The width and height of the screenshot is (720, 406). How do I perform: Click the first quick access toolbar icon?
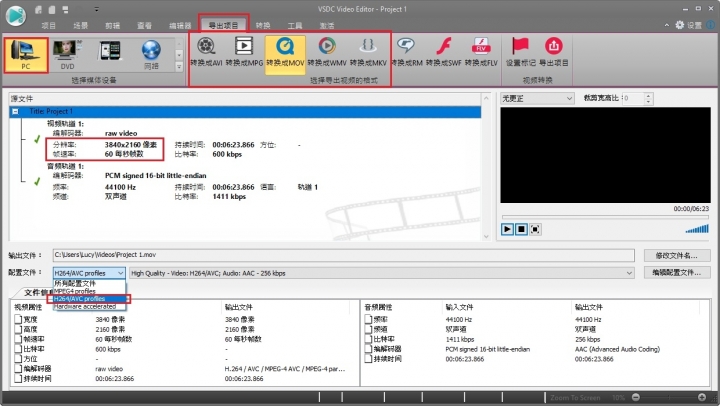click(x=39, y=9)
